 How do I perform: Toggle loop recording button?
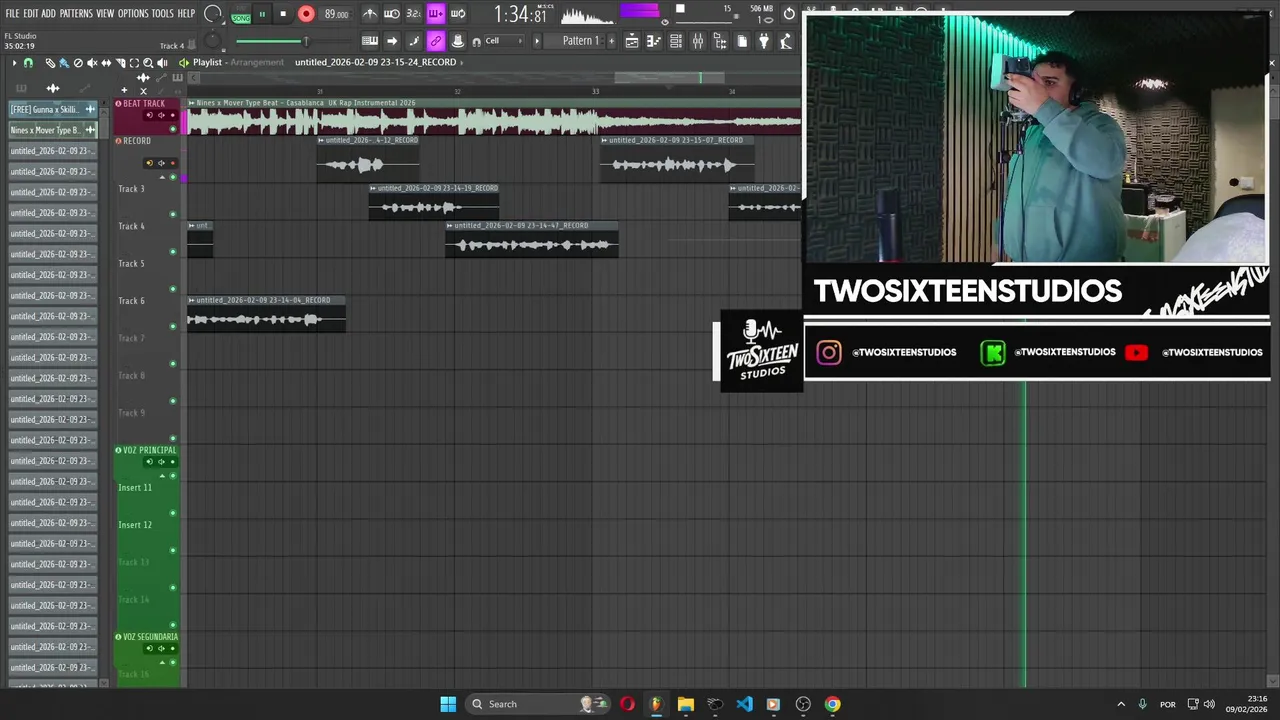pyautogui.click(x=457, y=14)
